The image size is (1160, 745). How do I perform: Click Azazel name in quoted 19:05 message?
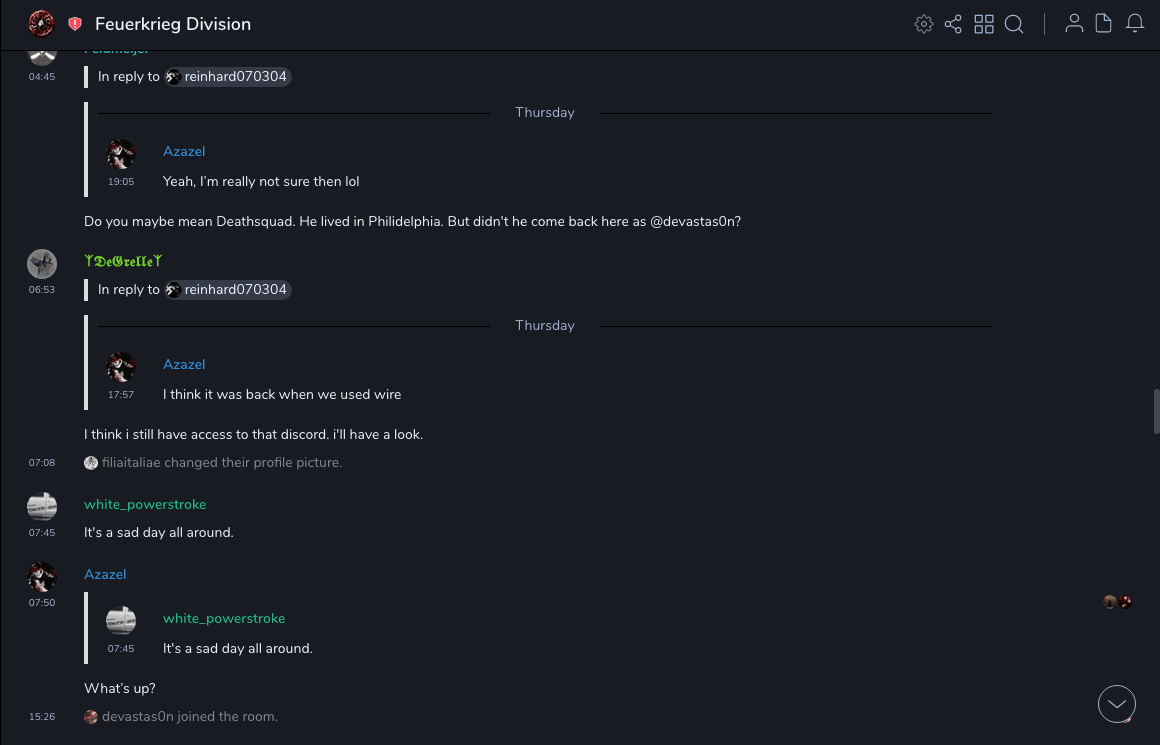tap(184, 152)
